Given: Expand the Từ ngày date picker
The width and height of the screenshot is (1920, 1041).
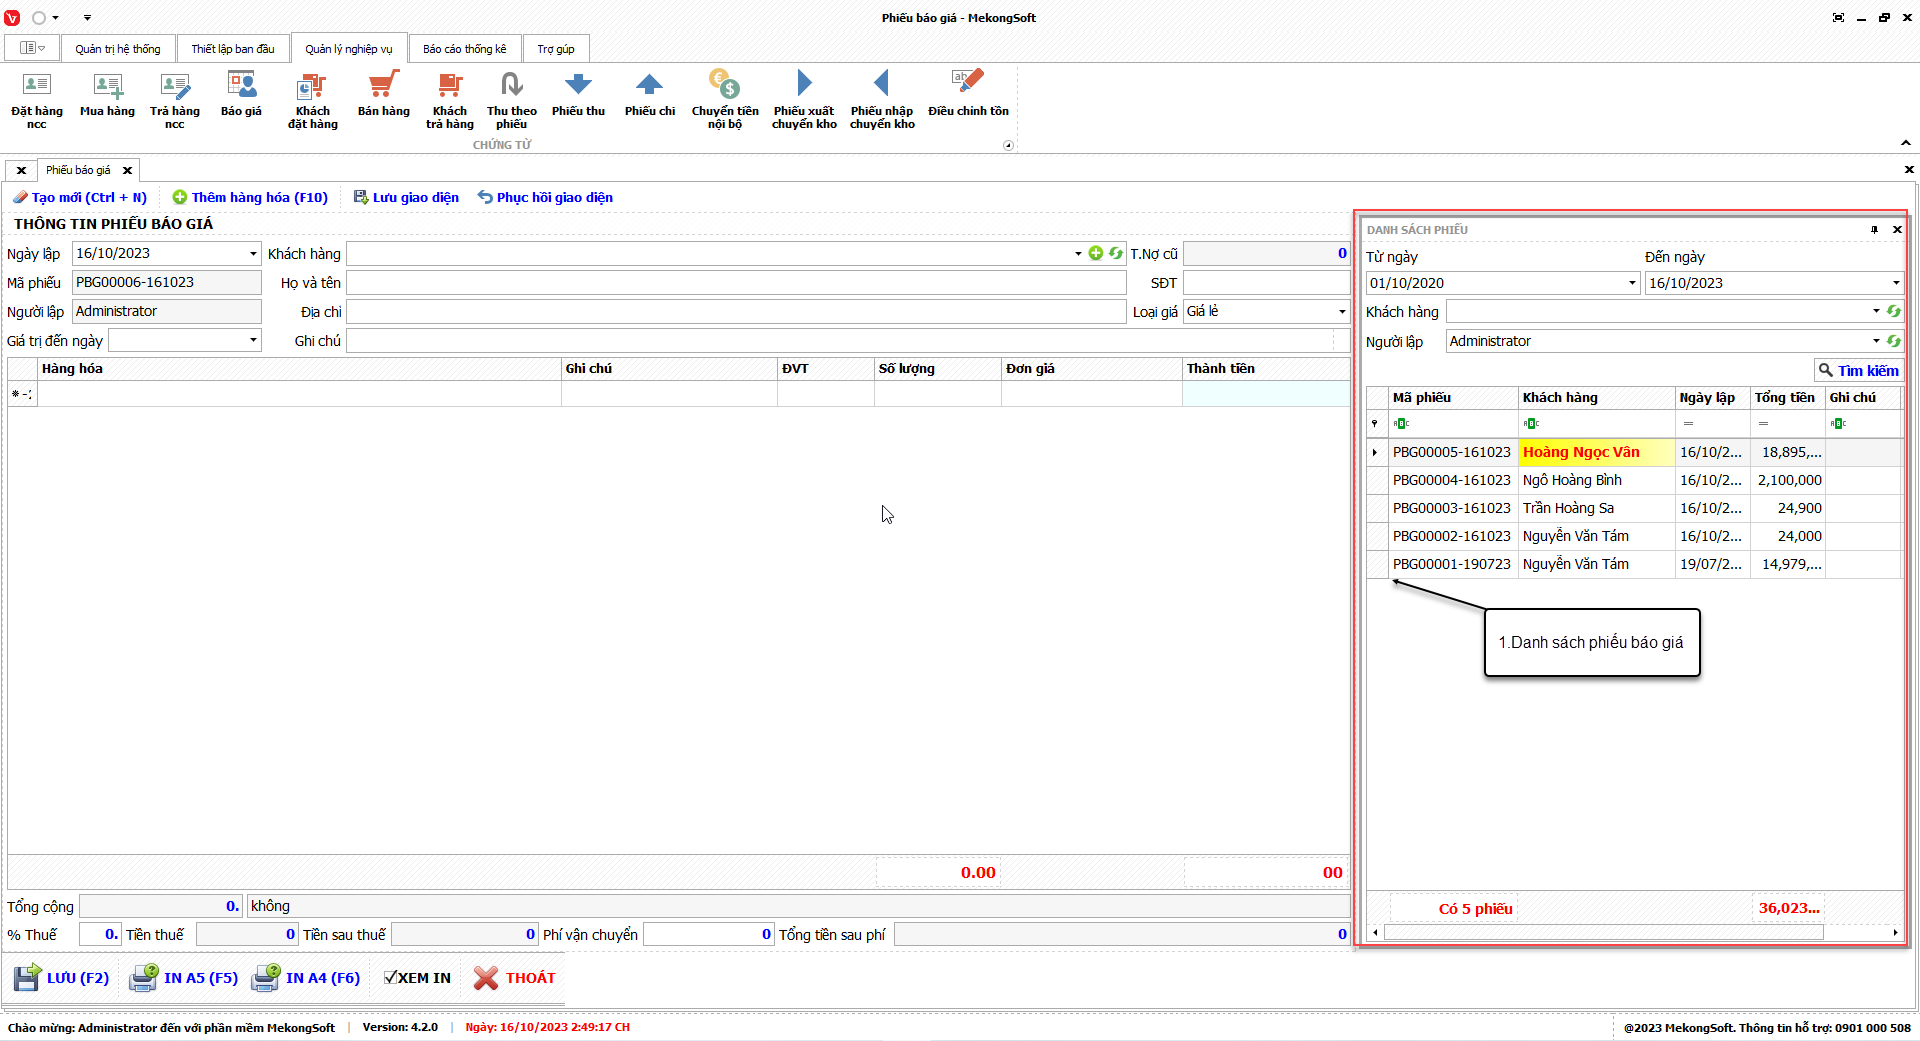Looking at the screenshot, I should [x=1632, y=283].
